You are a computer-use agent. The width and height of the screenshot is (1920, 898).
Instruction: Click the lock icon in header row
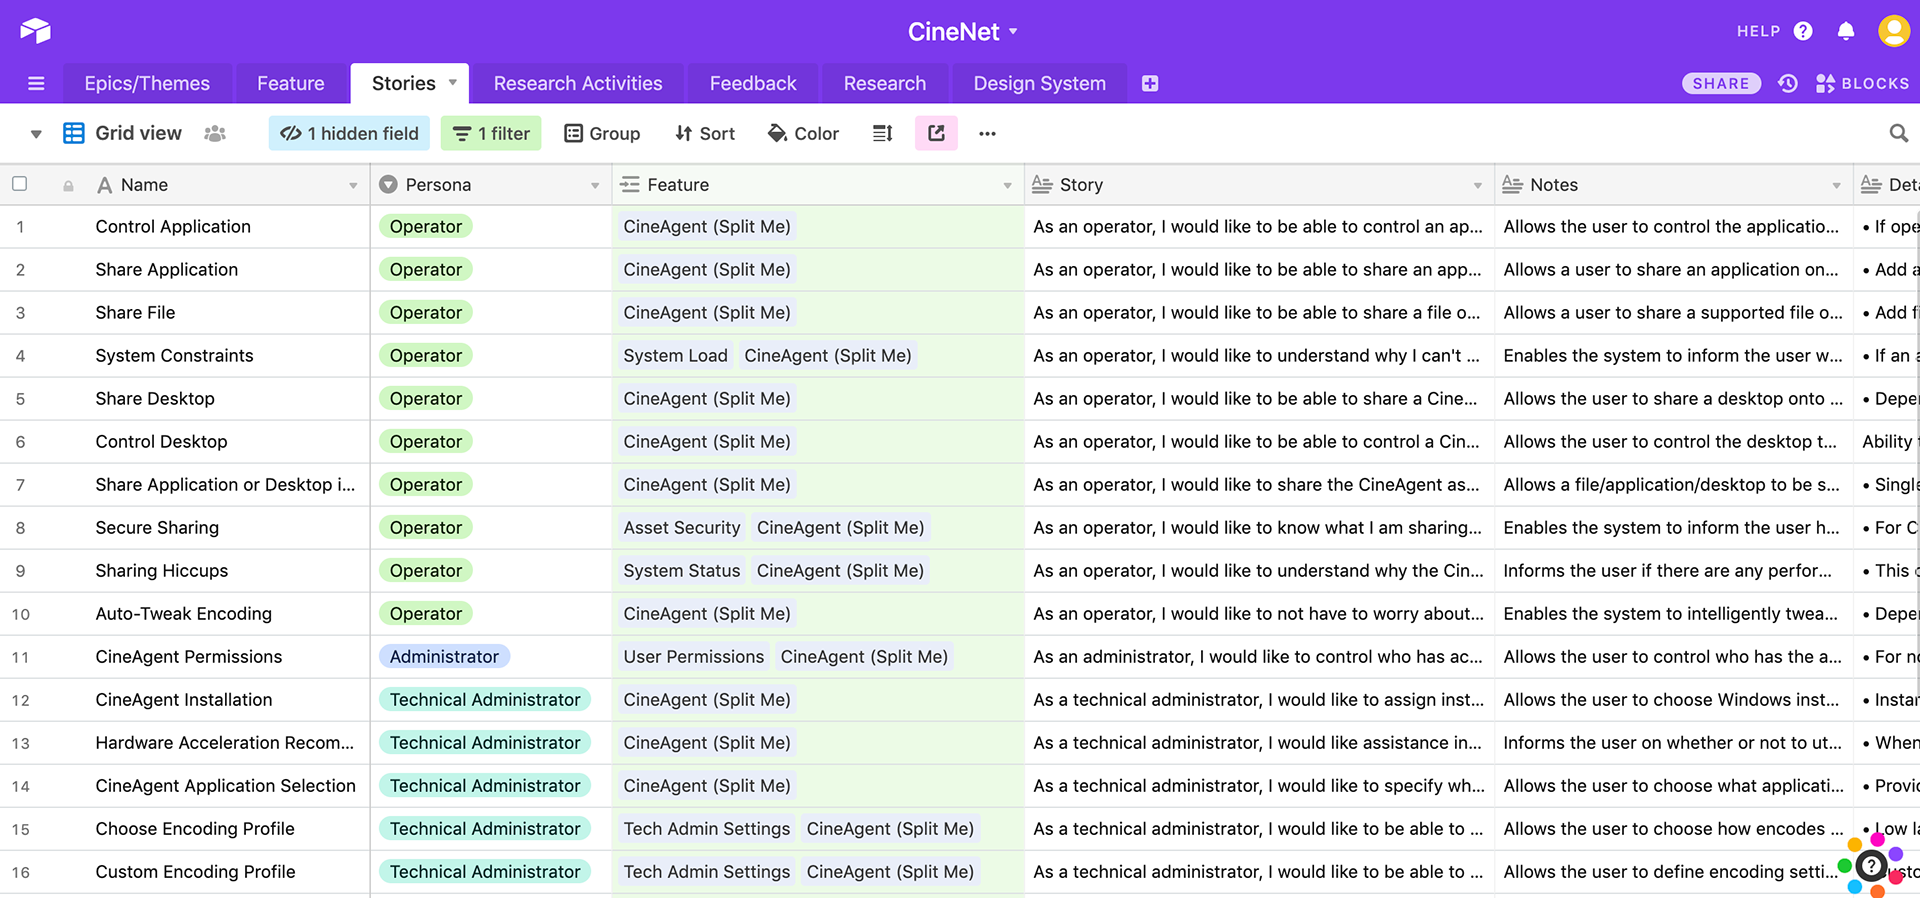[x=68, y=186]
